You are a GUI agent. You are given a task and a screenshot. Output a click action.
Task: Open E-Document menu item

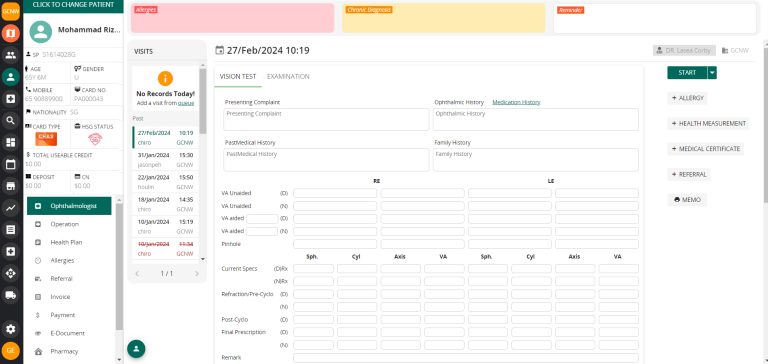pyautogui.click(x=69, y=333)
